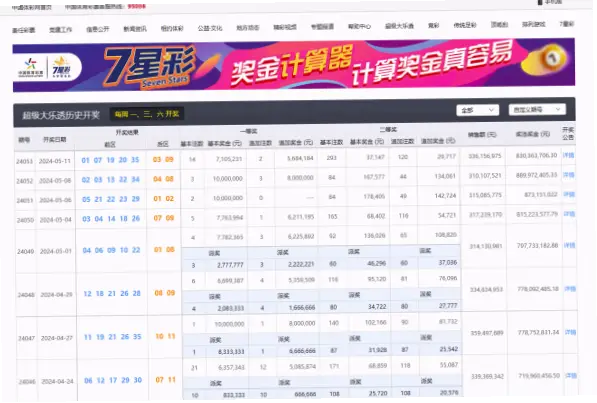This screenshot has width=597, height=403.
Task: Click the 超级大乐透历史开奖 heading
Action: (61, 115)
